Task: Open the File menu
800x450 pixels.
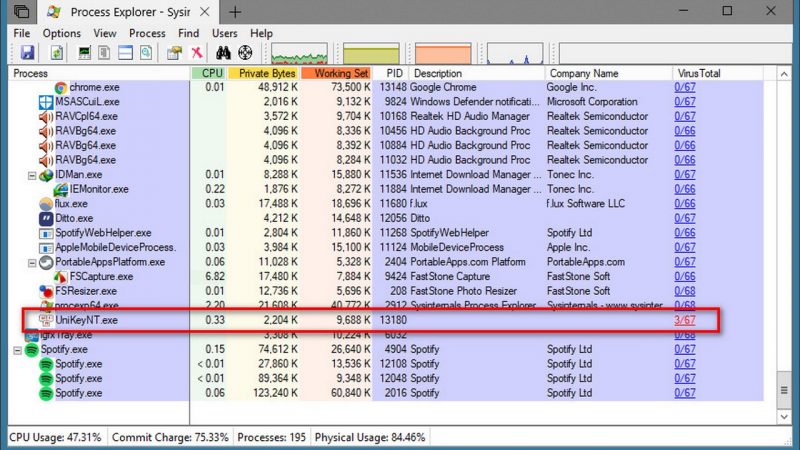Action: point(21,33)
